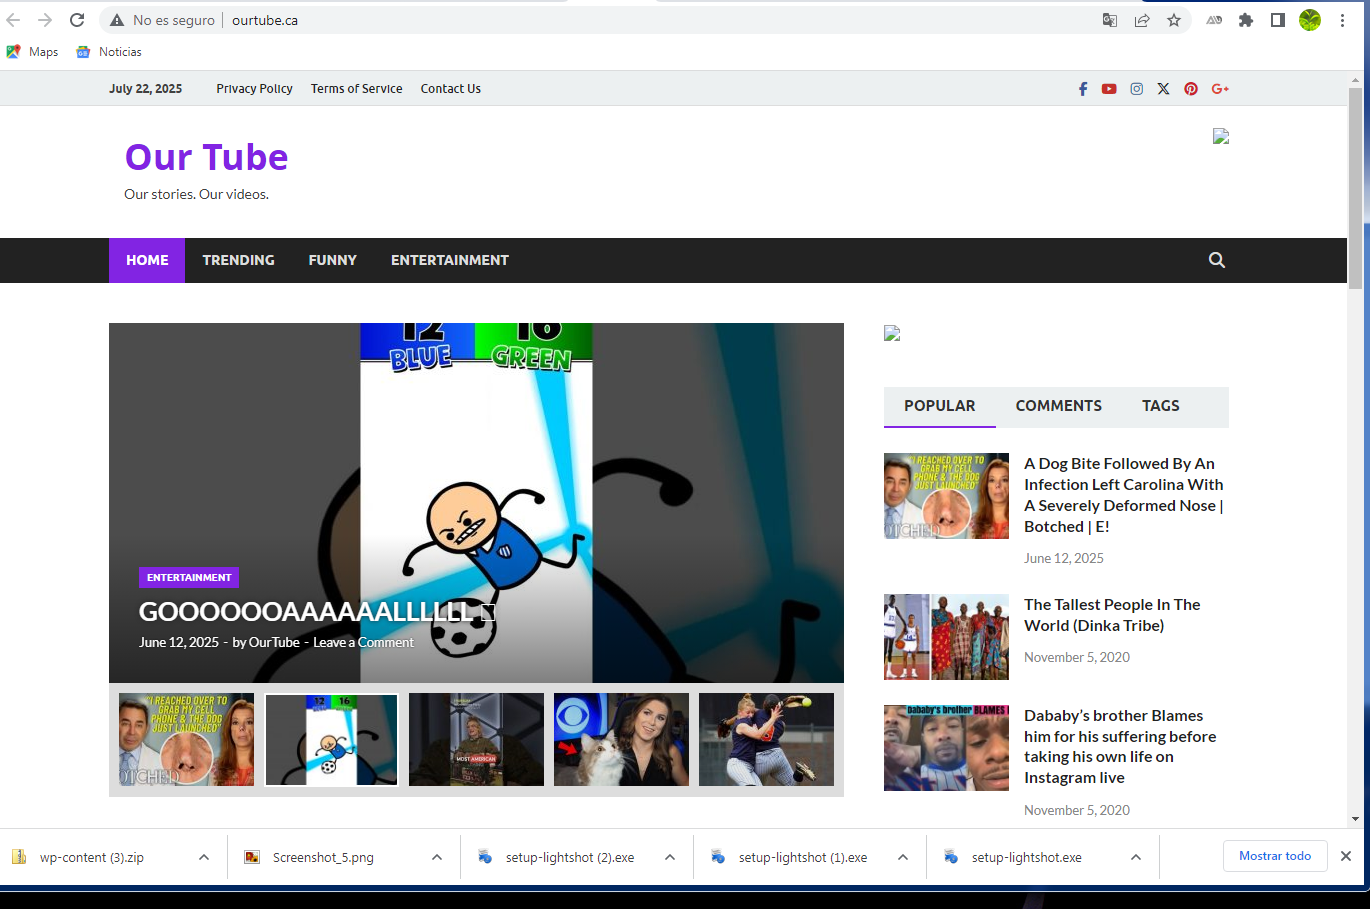This screenshot has width=1370, height=909.
Task: Select the softball players slider thumbnail
Action: point(766,739)
